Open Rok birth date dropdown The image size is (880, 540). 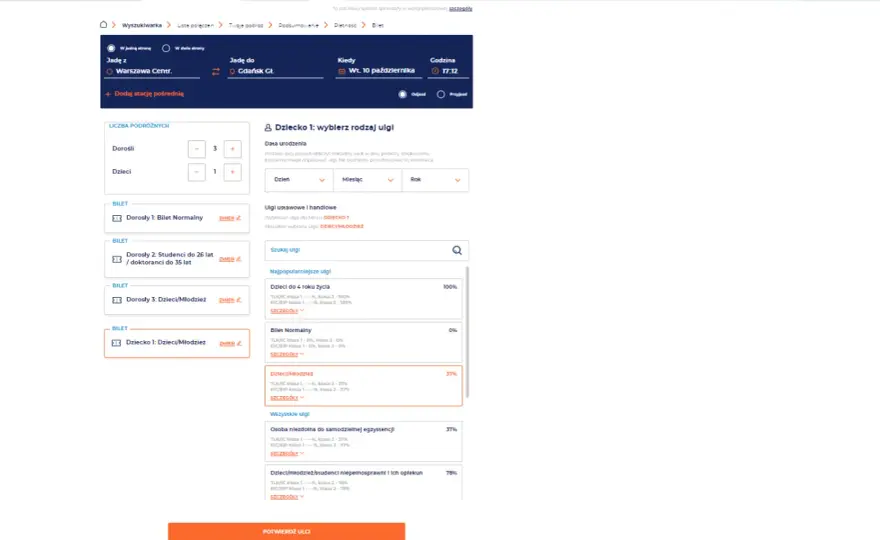[x=436, y=180]
